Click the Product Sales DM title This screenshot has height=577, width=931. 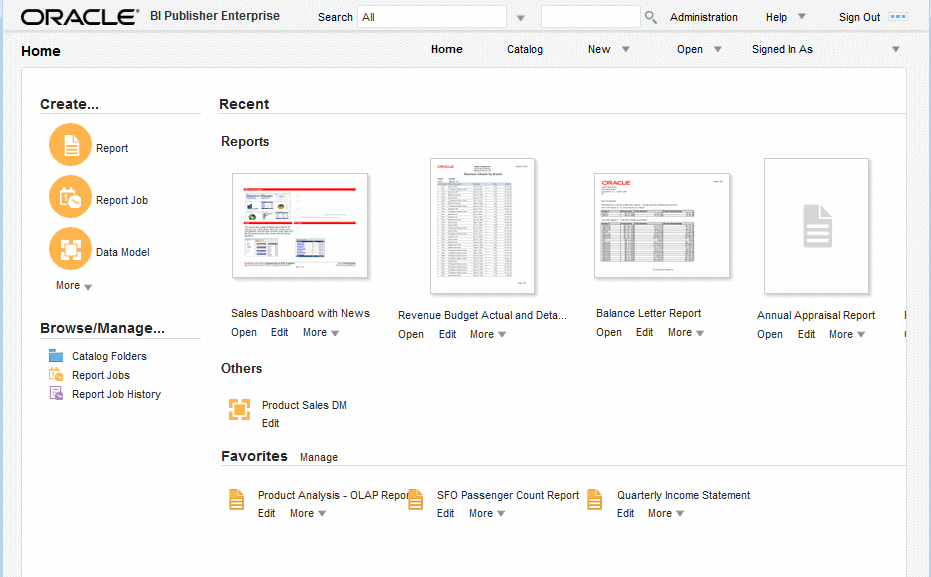[304, 405]
